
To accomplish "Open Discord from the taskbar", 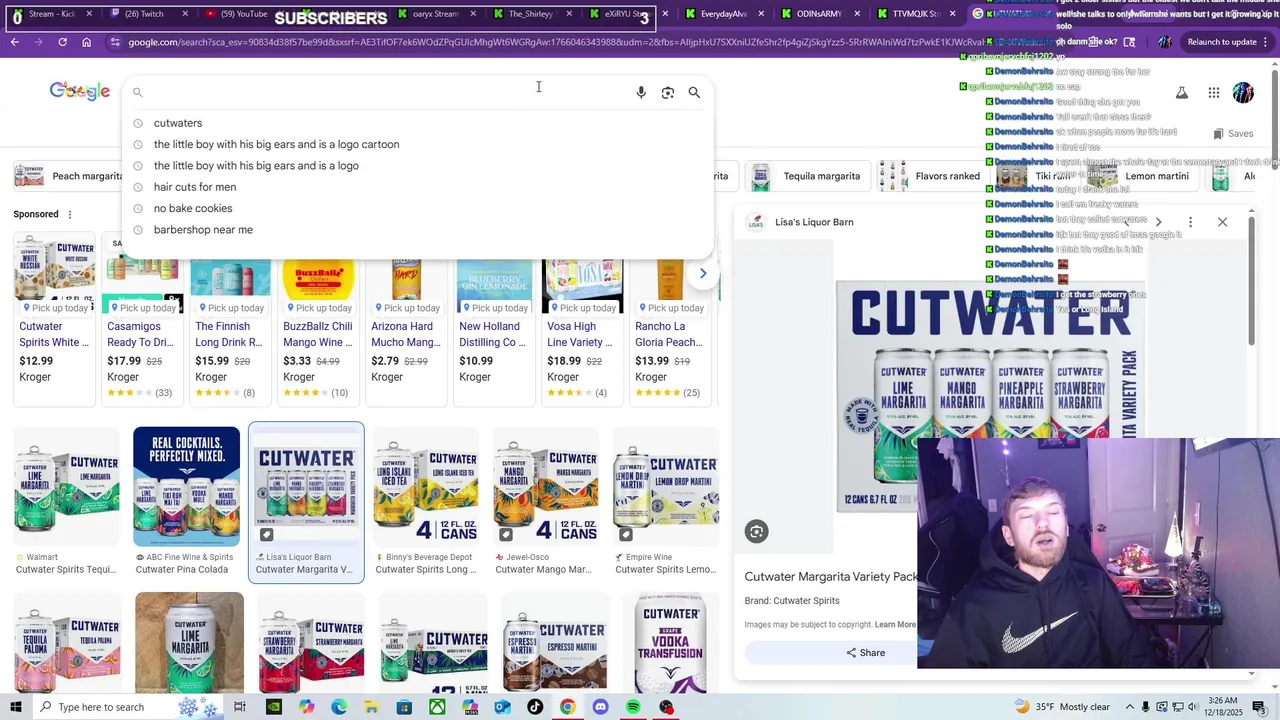I will pyautogui.click(x=600, y=707).
